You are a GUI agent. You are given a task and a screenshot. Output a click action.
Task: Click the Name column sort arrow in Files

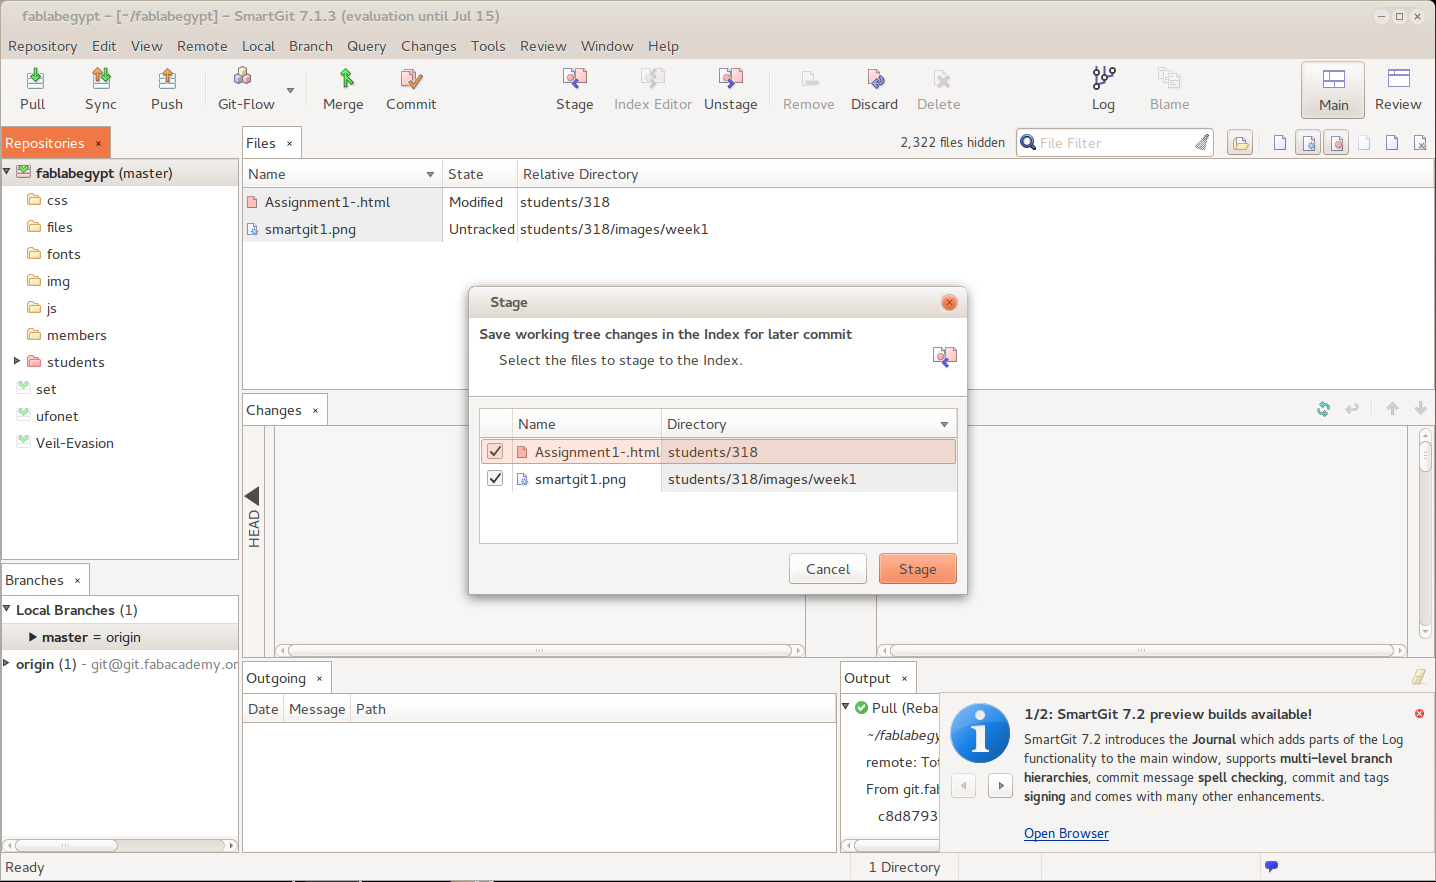click(430, 174)
